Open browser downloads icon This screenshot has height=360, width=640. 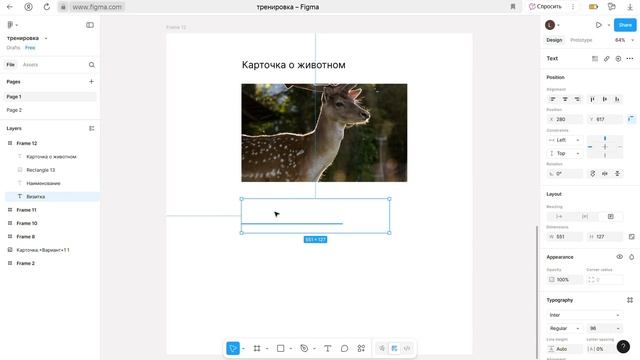click(630, 7)
